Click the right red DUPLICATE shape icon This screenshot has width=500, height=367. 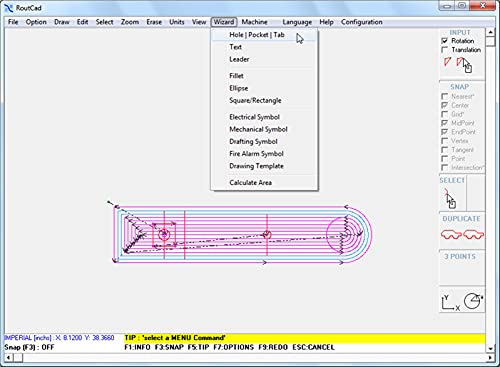[473, 235]
